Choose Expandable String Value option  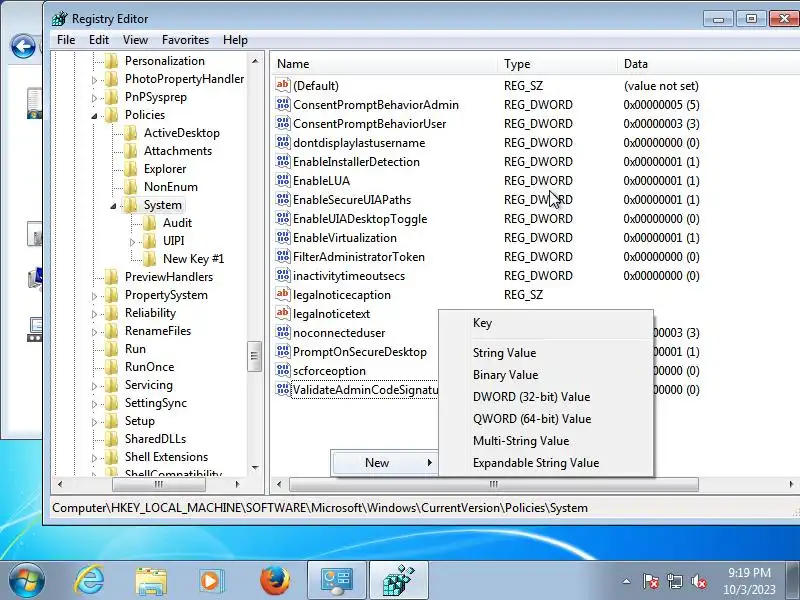[x=546, y=462]
